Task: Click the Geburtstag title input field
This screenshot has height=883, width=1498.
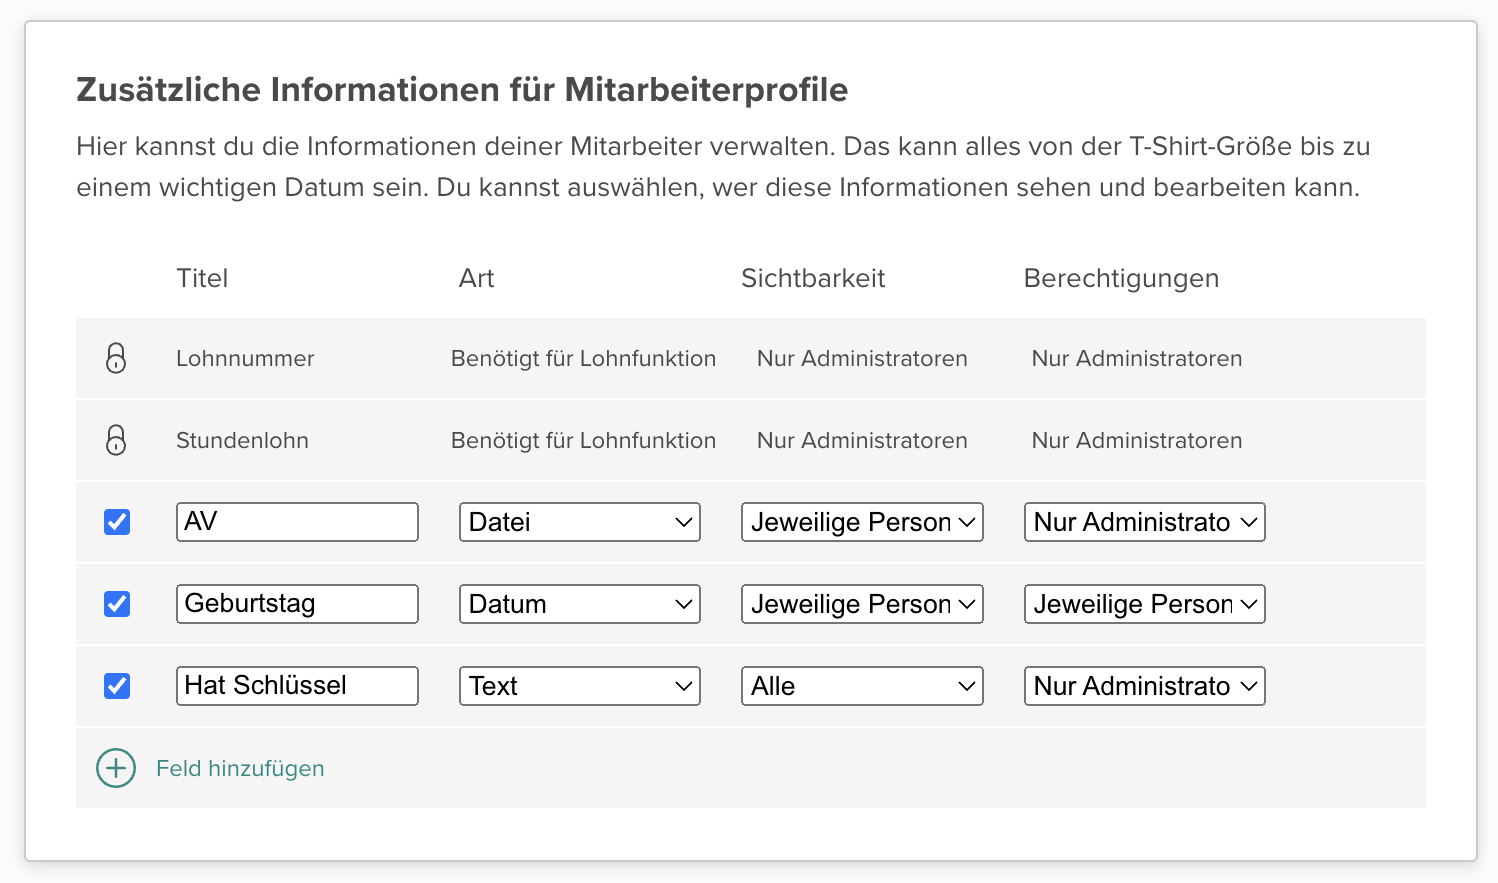Action: 297,604
